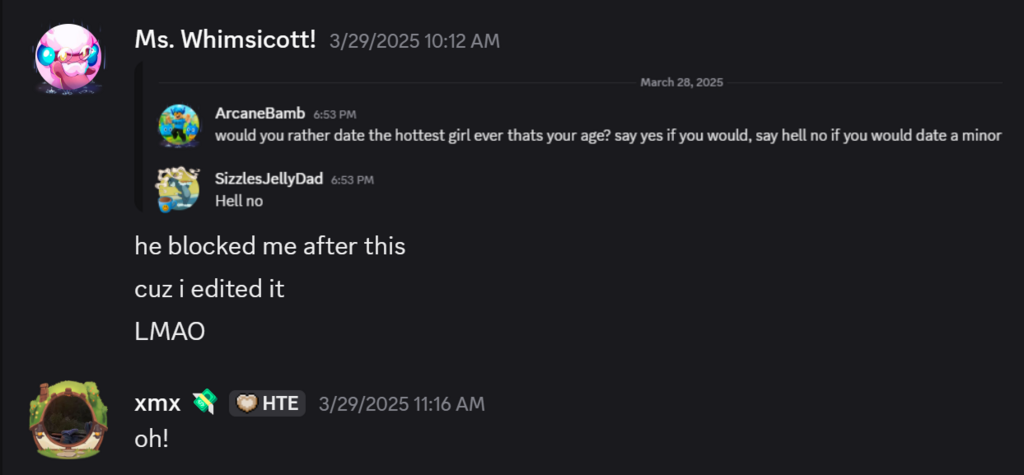Click Ms. Whimsicott's profile avatar
Screen dimensions: 1024x475
68,59
